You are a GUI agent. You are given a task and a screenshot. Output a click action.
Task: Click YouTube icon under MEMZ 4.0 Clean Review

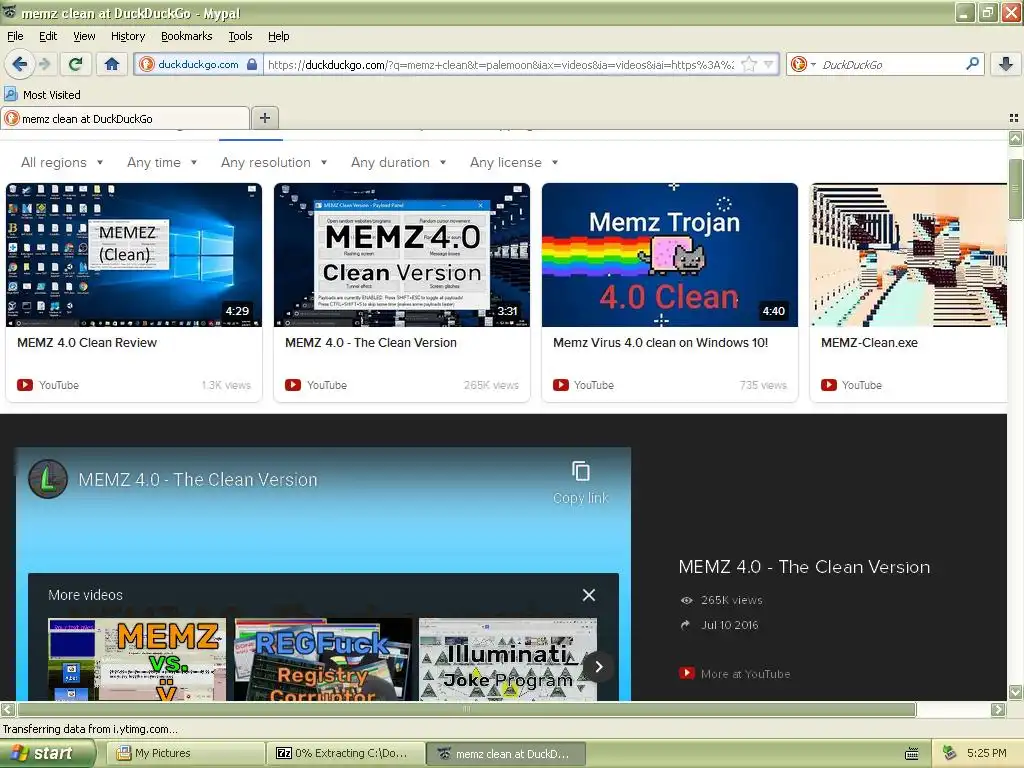coord(25,385)
